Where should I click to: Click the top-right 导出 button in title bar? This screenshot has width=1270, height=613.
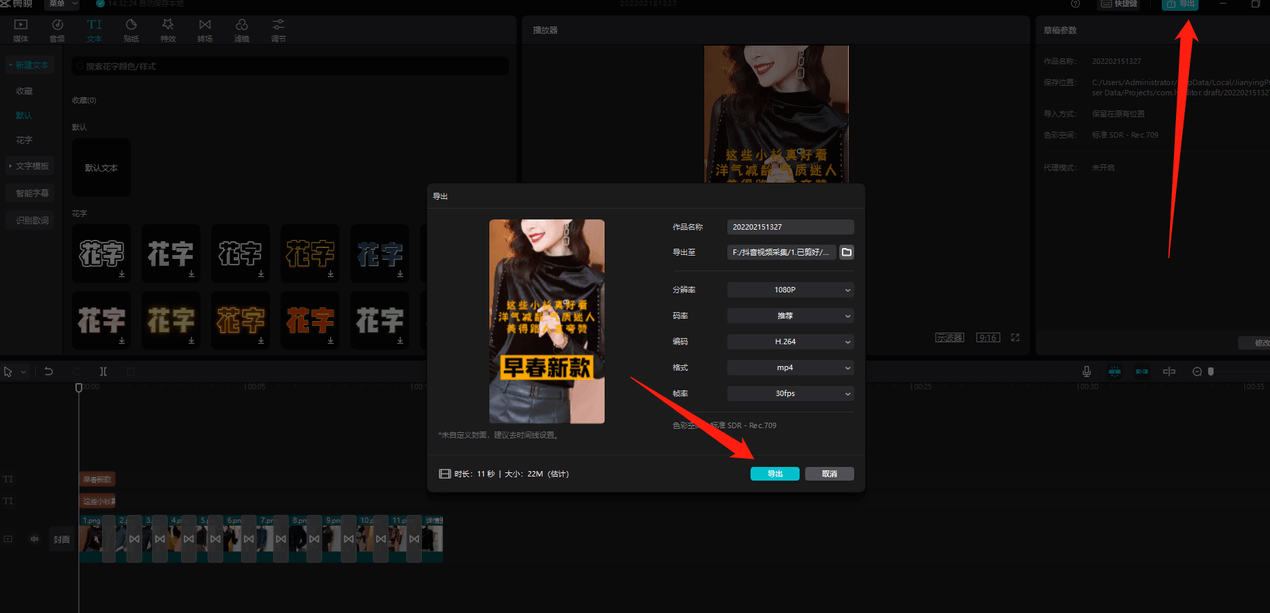1180,4
